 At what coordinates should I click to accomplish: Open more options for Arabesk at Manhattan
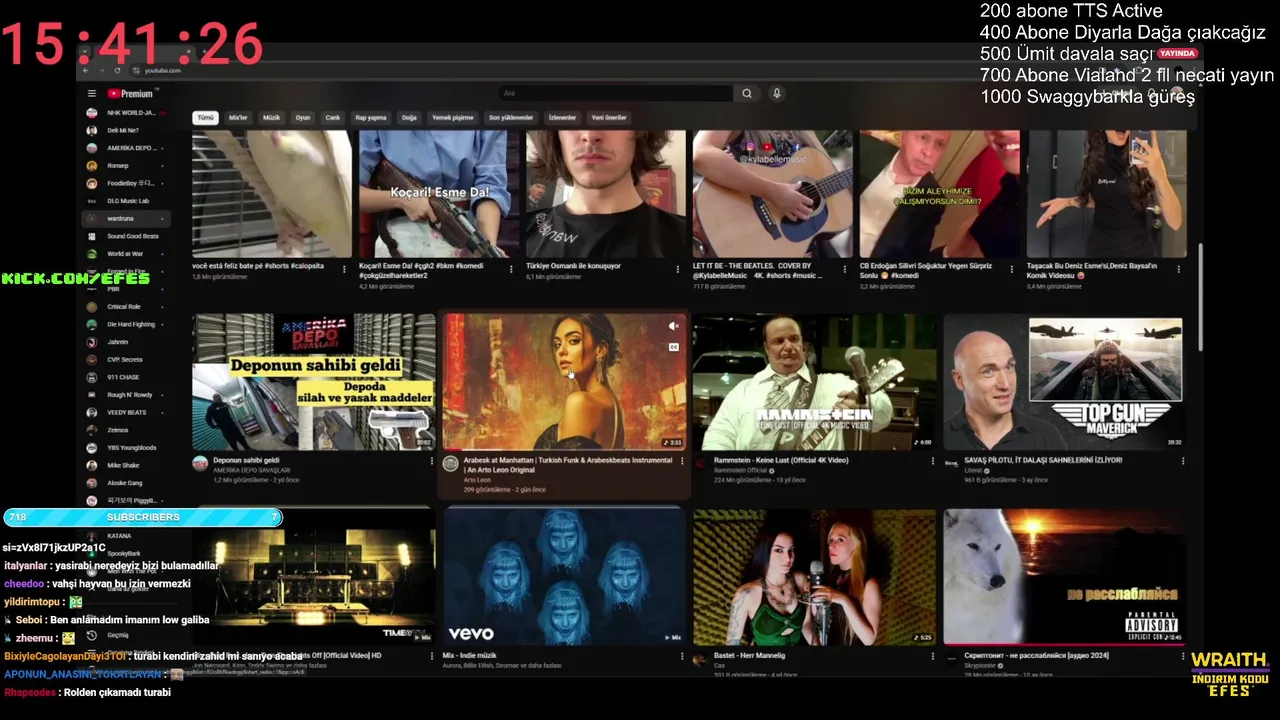pos(683,461)
